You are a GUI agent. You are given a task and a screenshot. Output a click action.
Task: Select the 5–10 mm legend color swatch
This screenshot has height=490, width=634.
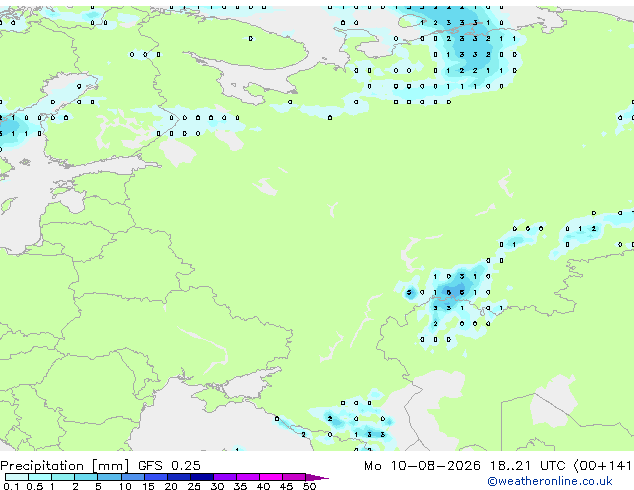[109, 477]
